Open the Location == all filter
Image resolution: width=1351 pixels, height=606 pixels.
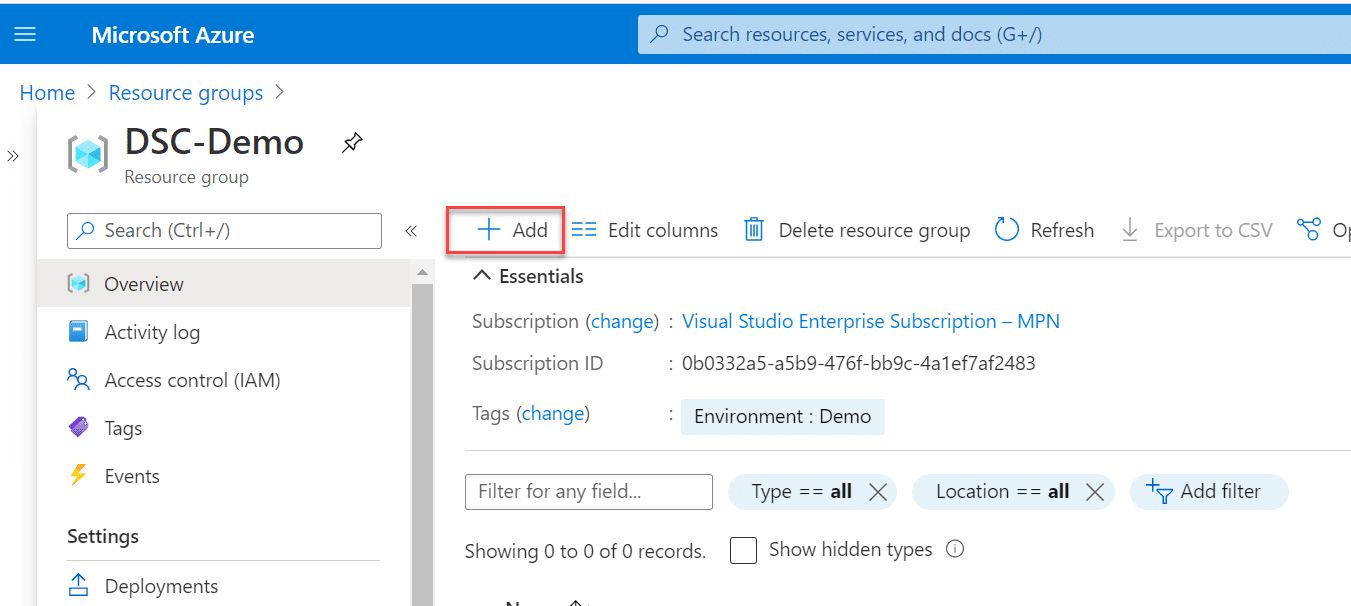pos(1003,492)
